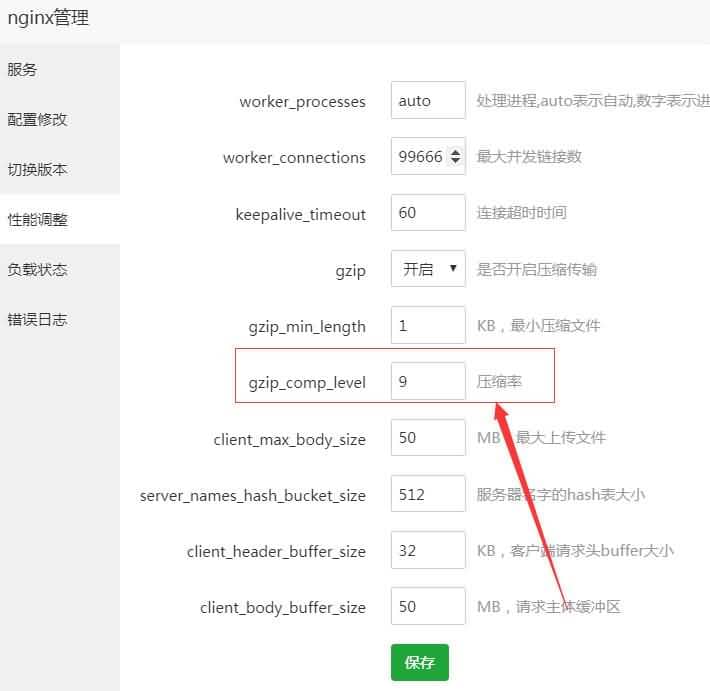
Task: Click the 请求主体缓冲区 description
Action: [x=568, y=606]
